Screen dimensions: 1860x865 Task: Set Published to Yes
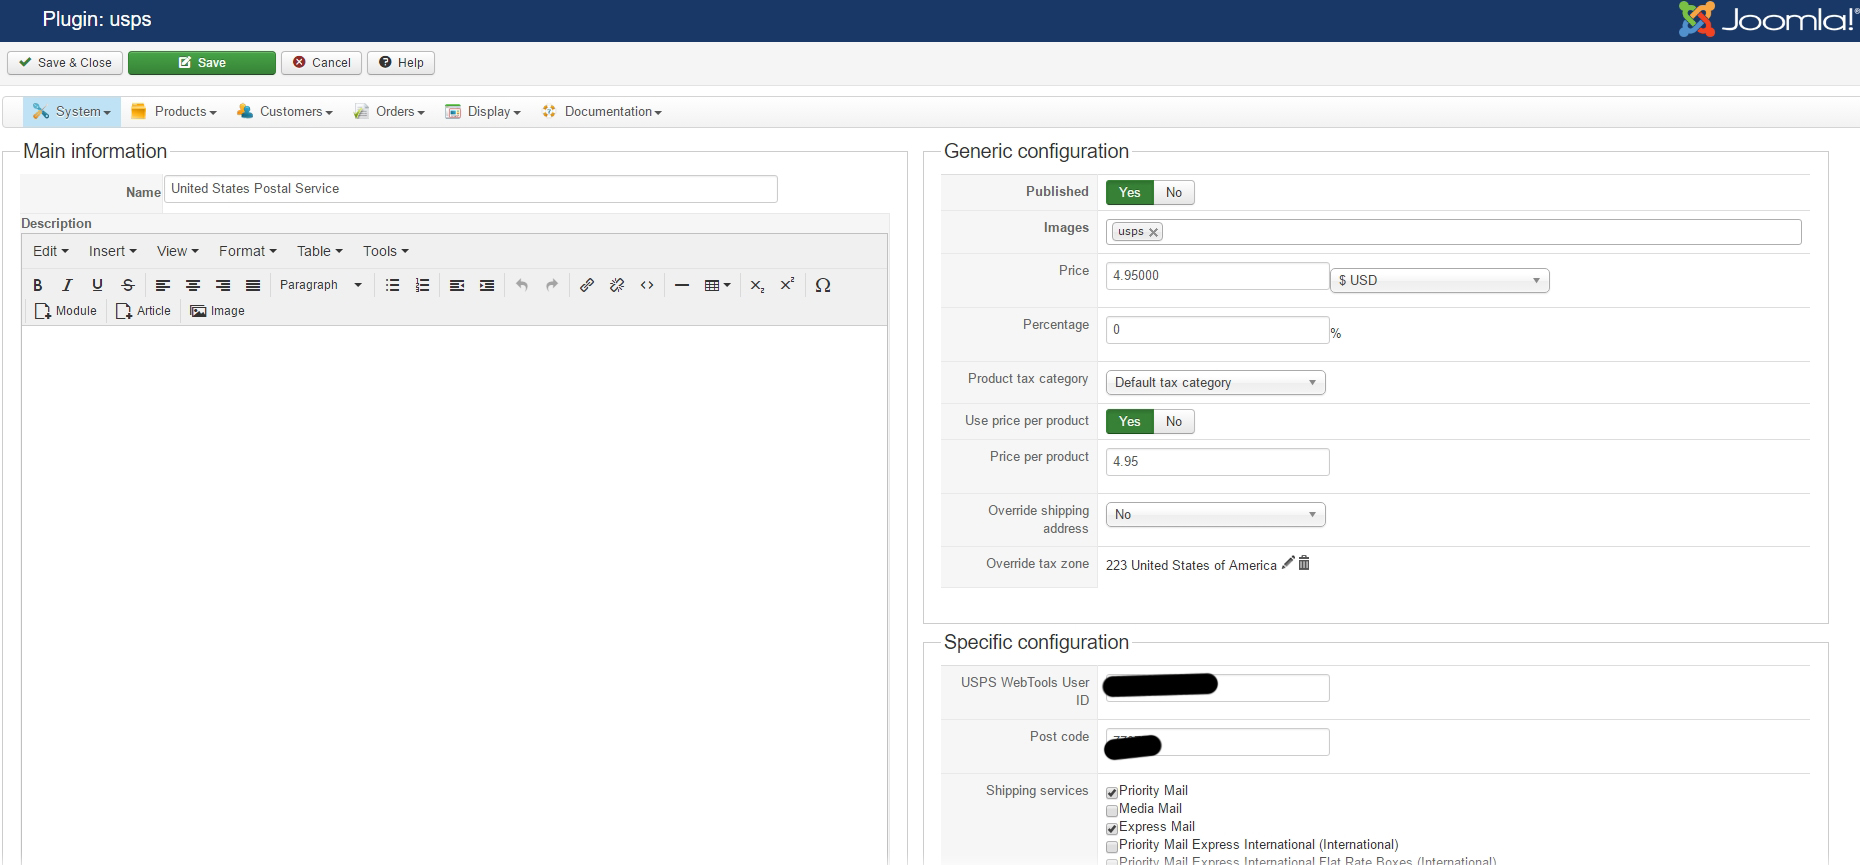[x=1130, y=193]
